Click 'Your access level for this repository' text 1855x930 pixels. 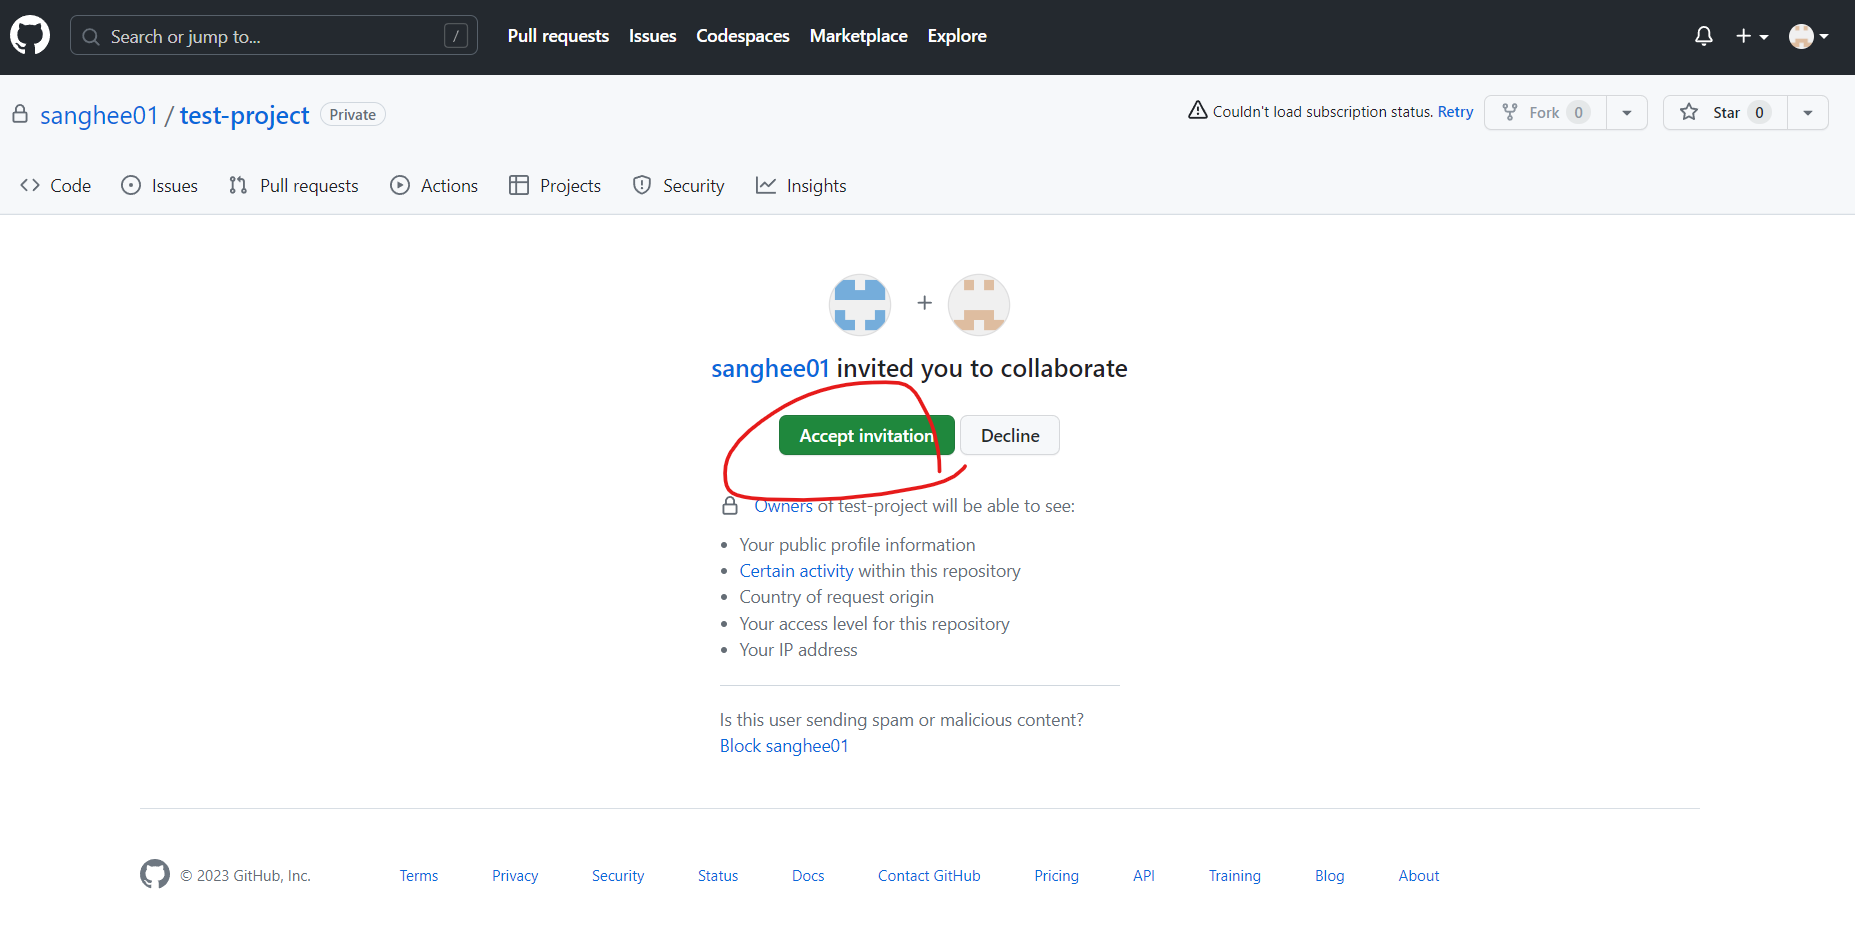874,624
